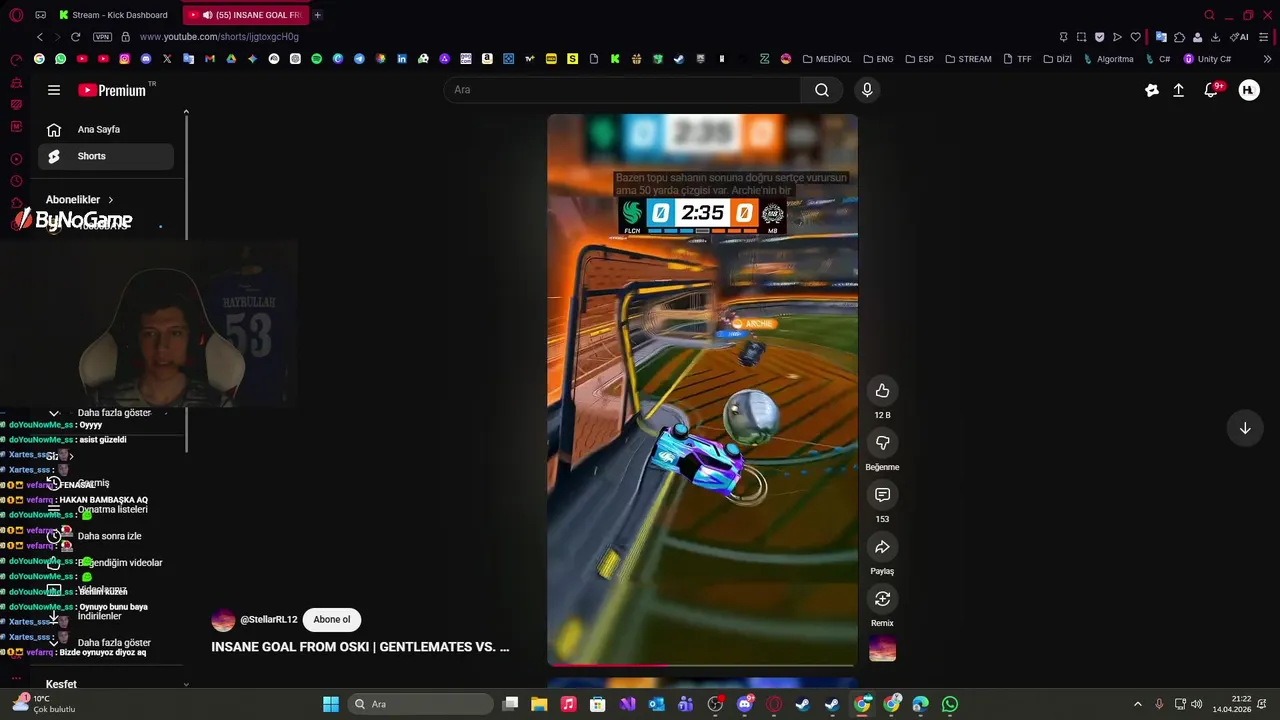Open the TFF bookmarks folder
Image resolution: width=1280 pixels, height=720 pixels.
[1016, 59]
